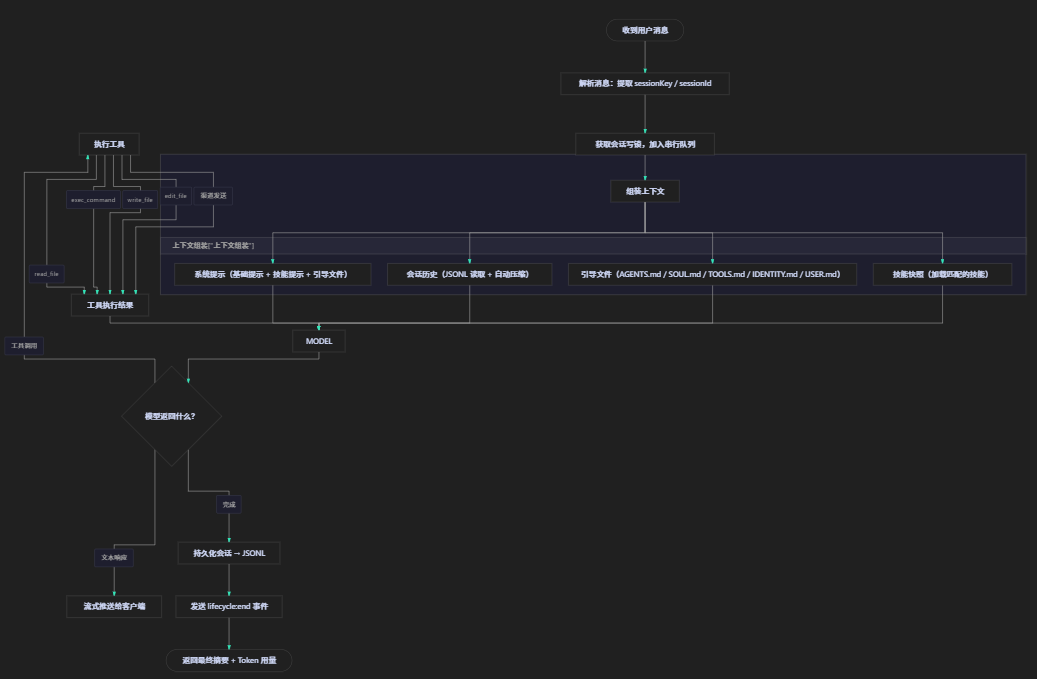Viewport: 1037px width, 679px height.
Task: Click the '返回最终摘要 + Token 用量' end node
Action: point(229,660)
